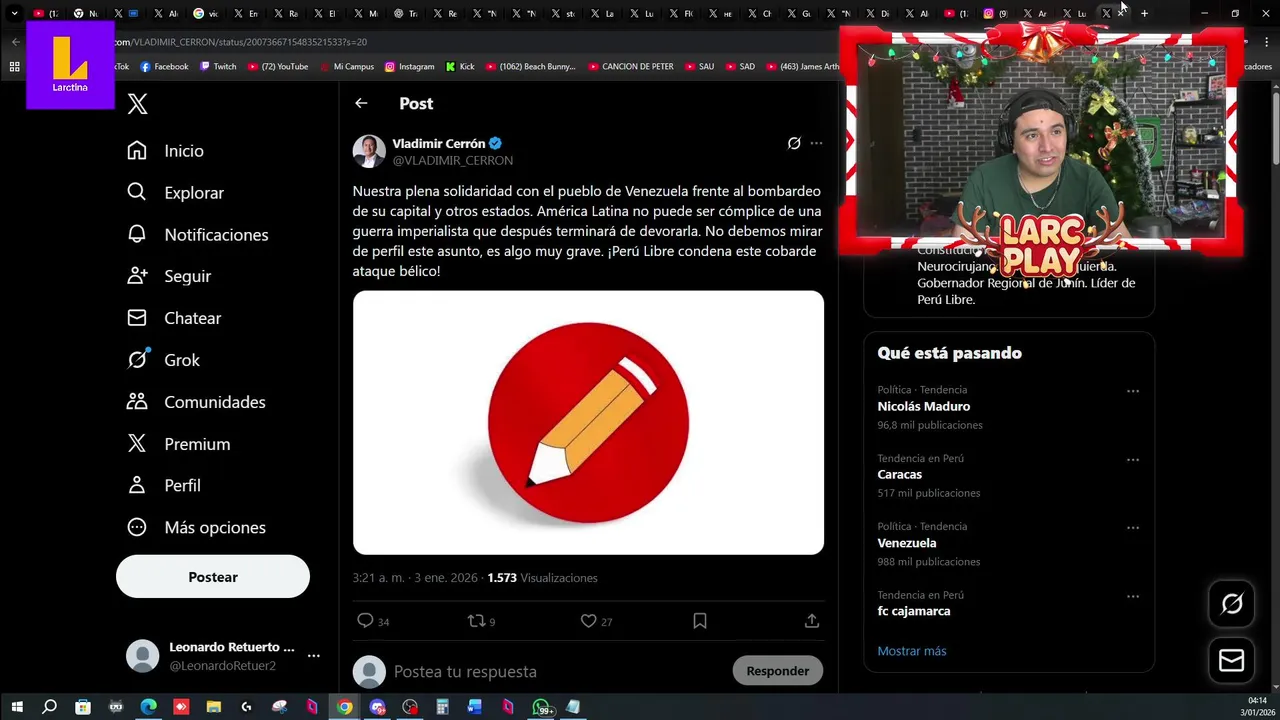The image size is (1280, 720).
Task: Open Premium in the sidebar
Action: 179,444
